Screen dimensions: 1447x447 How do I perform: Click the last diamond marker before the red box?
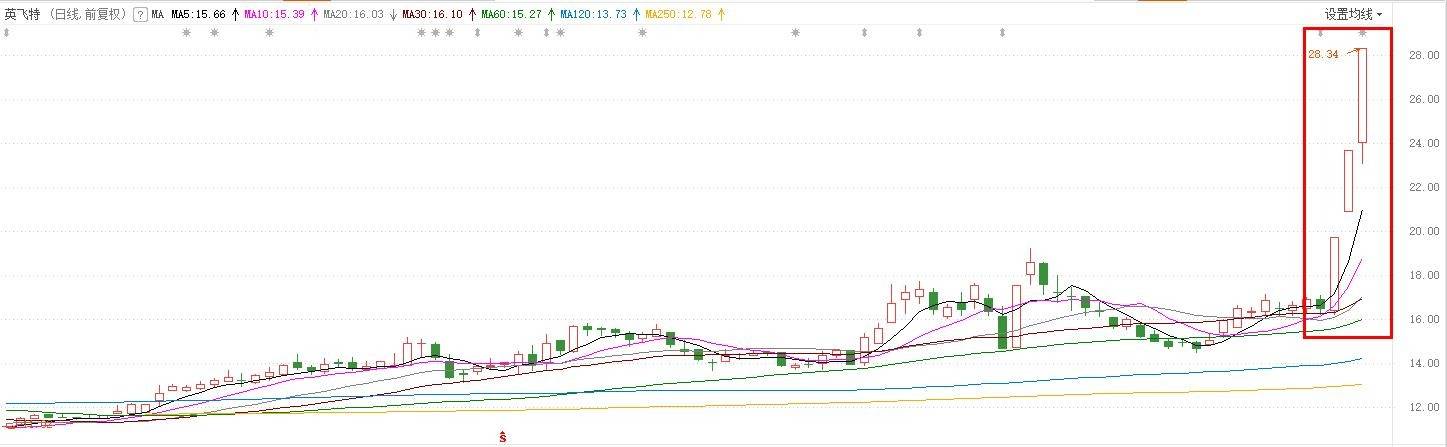pyautogui.click(x=1002, y=33)
